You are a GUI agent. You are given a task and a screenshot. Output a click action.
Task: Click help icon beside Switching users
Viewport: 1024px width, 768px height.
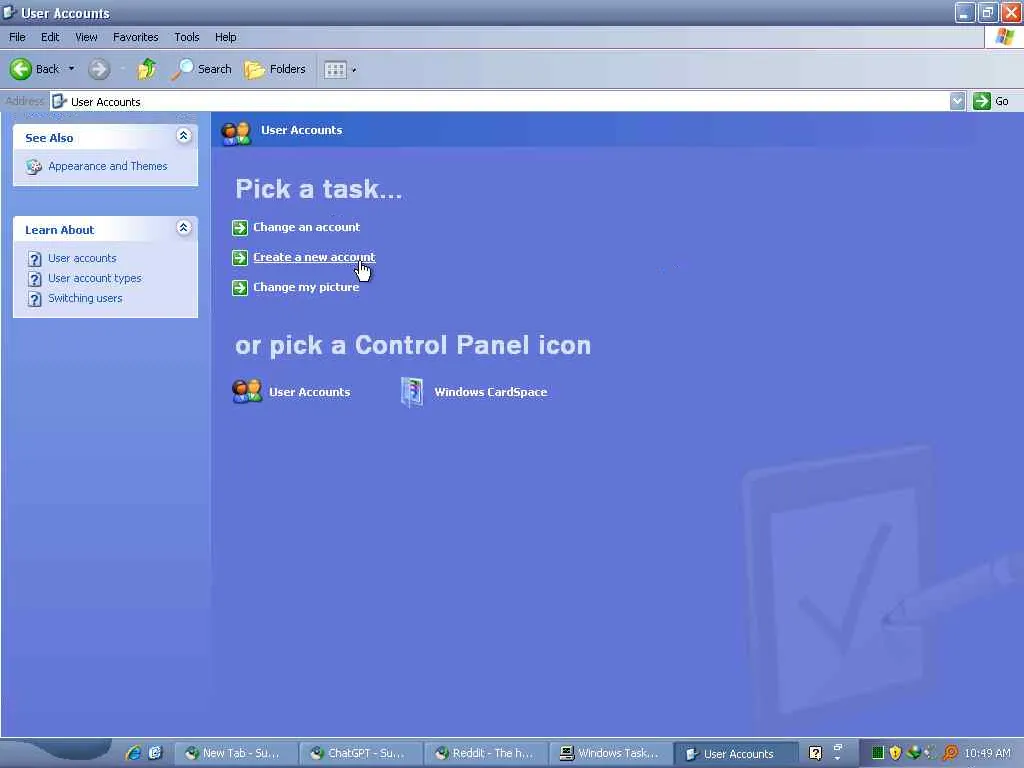(35, 299)
